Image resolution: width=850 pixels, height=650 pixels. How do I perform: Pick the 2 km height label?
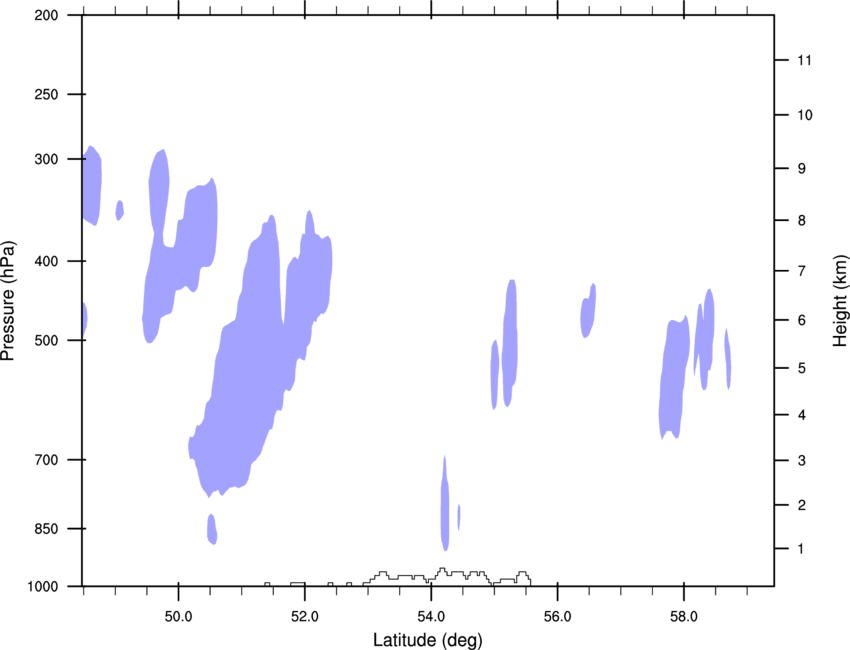point(802,505)
